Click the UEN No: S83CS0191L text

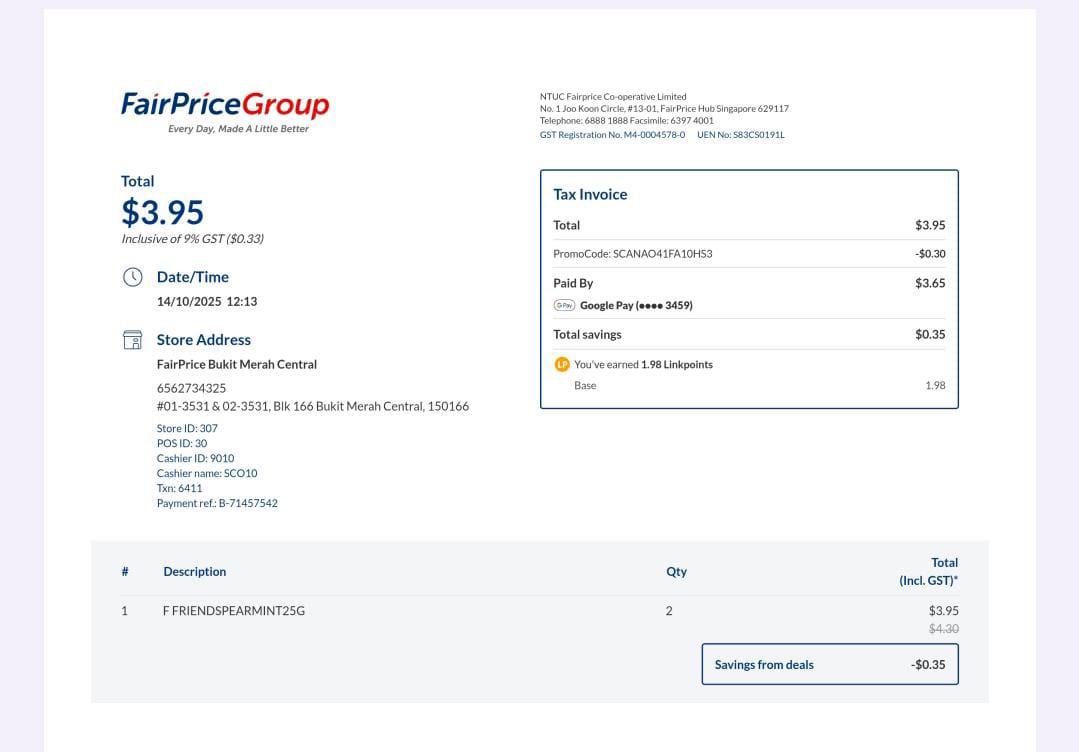[740, 135]
